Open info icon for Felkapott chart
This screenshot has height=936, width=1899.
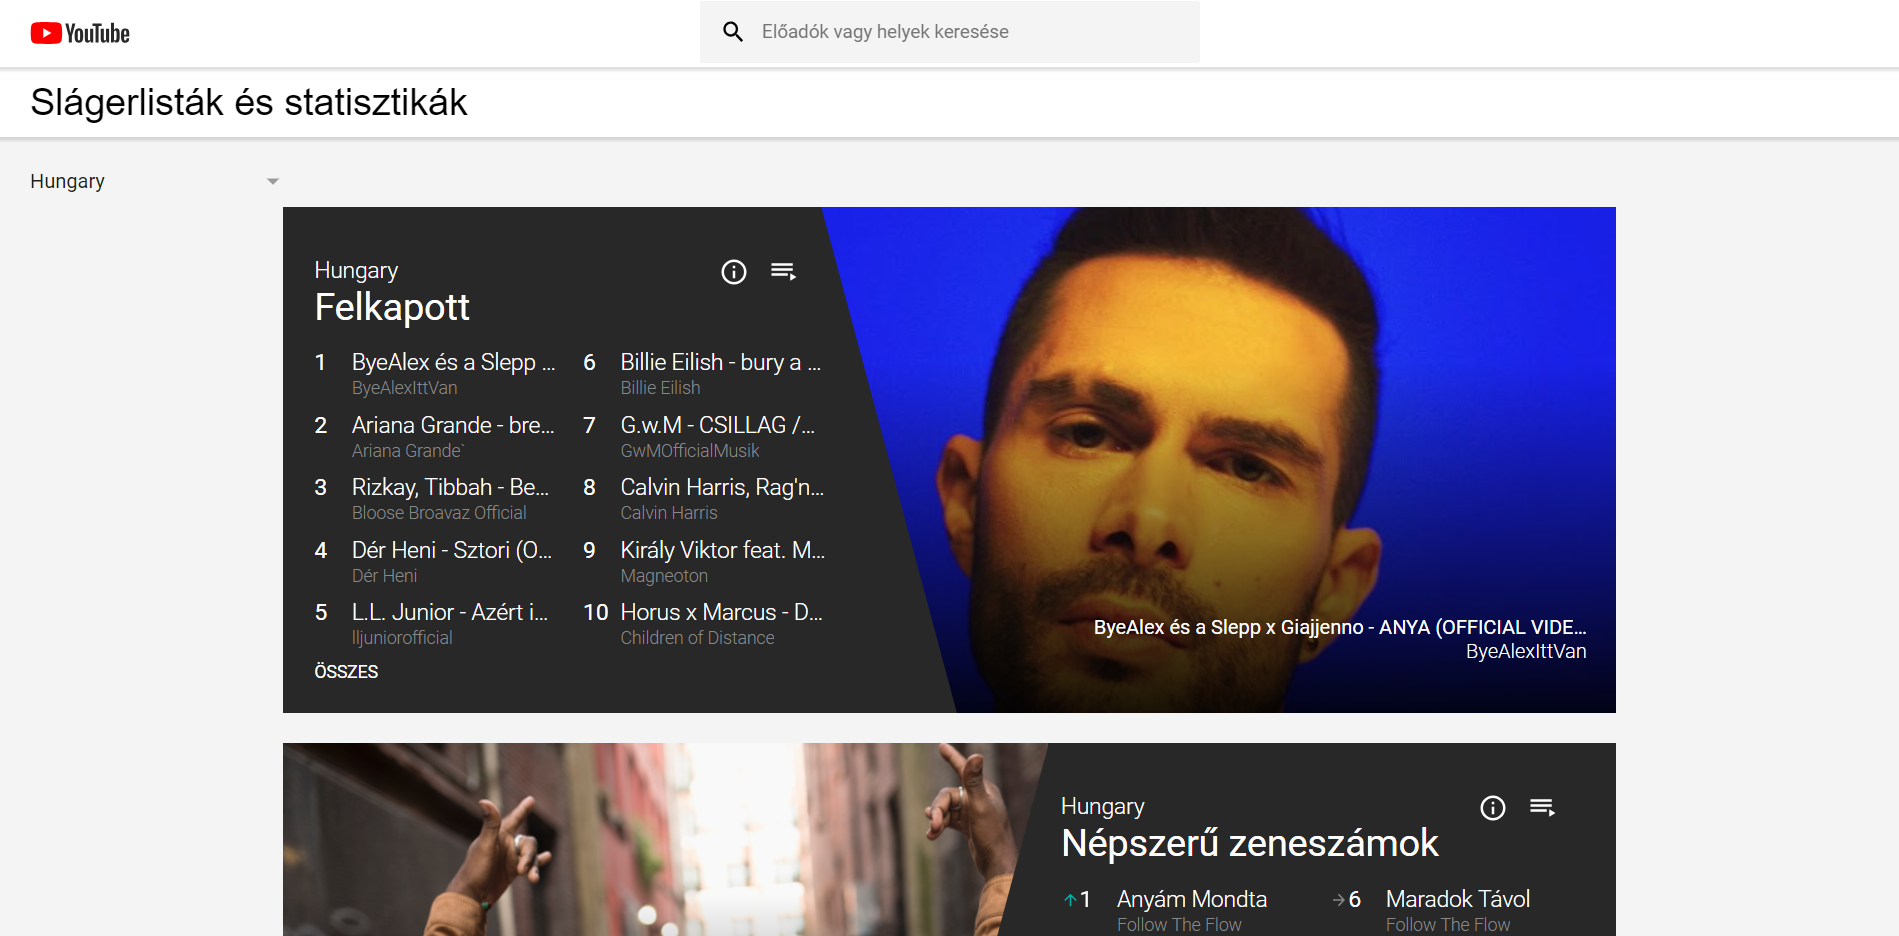click(x=734, y=272)
